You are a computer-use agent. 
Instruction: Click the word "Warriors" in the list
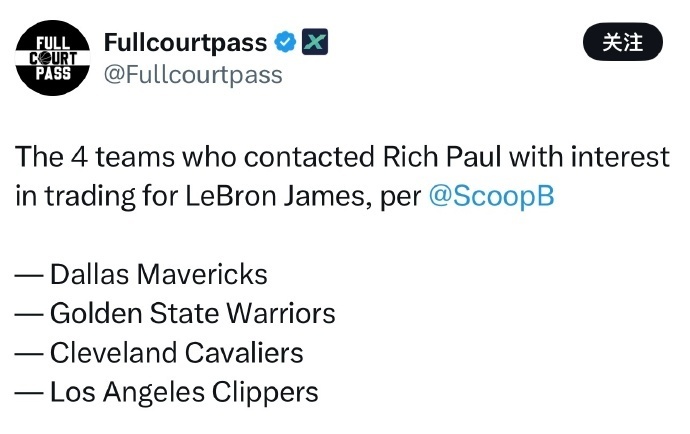click(279, 313)
